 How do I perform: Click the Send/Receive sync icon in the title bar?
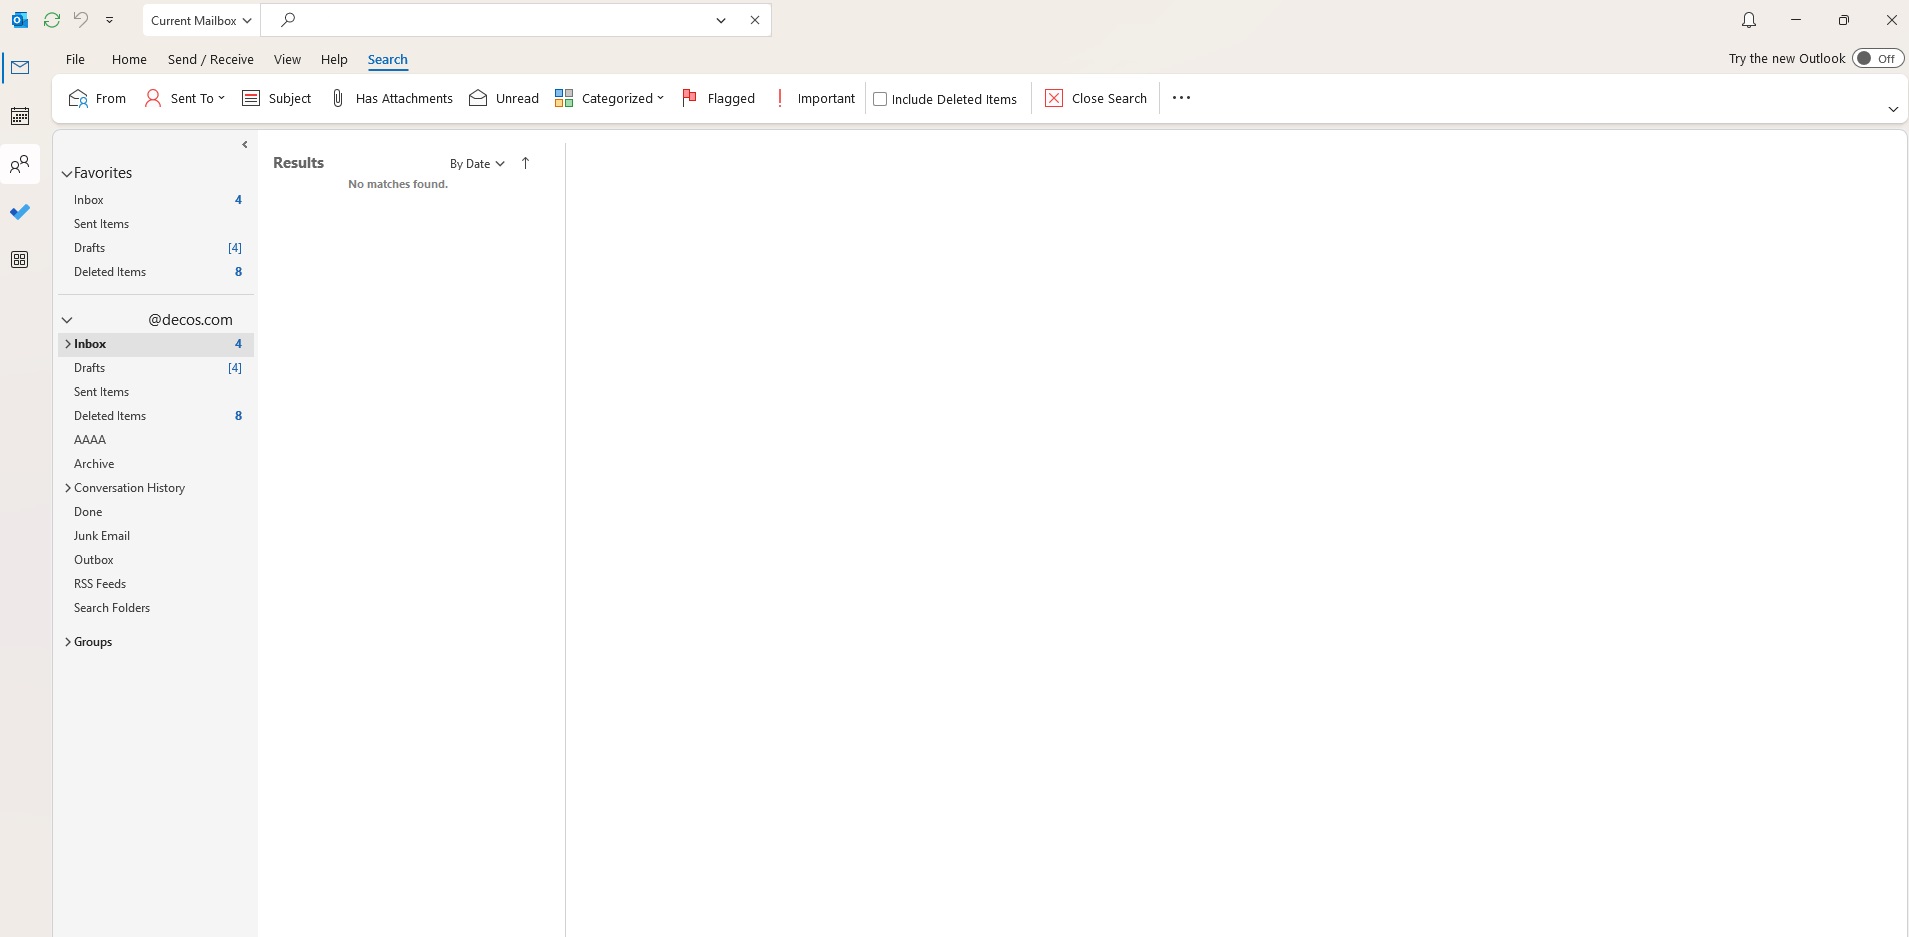pyautogui.click(x=52, y=20)
